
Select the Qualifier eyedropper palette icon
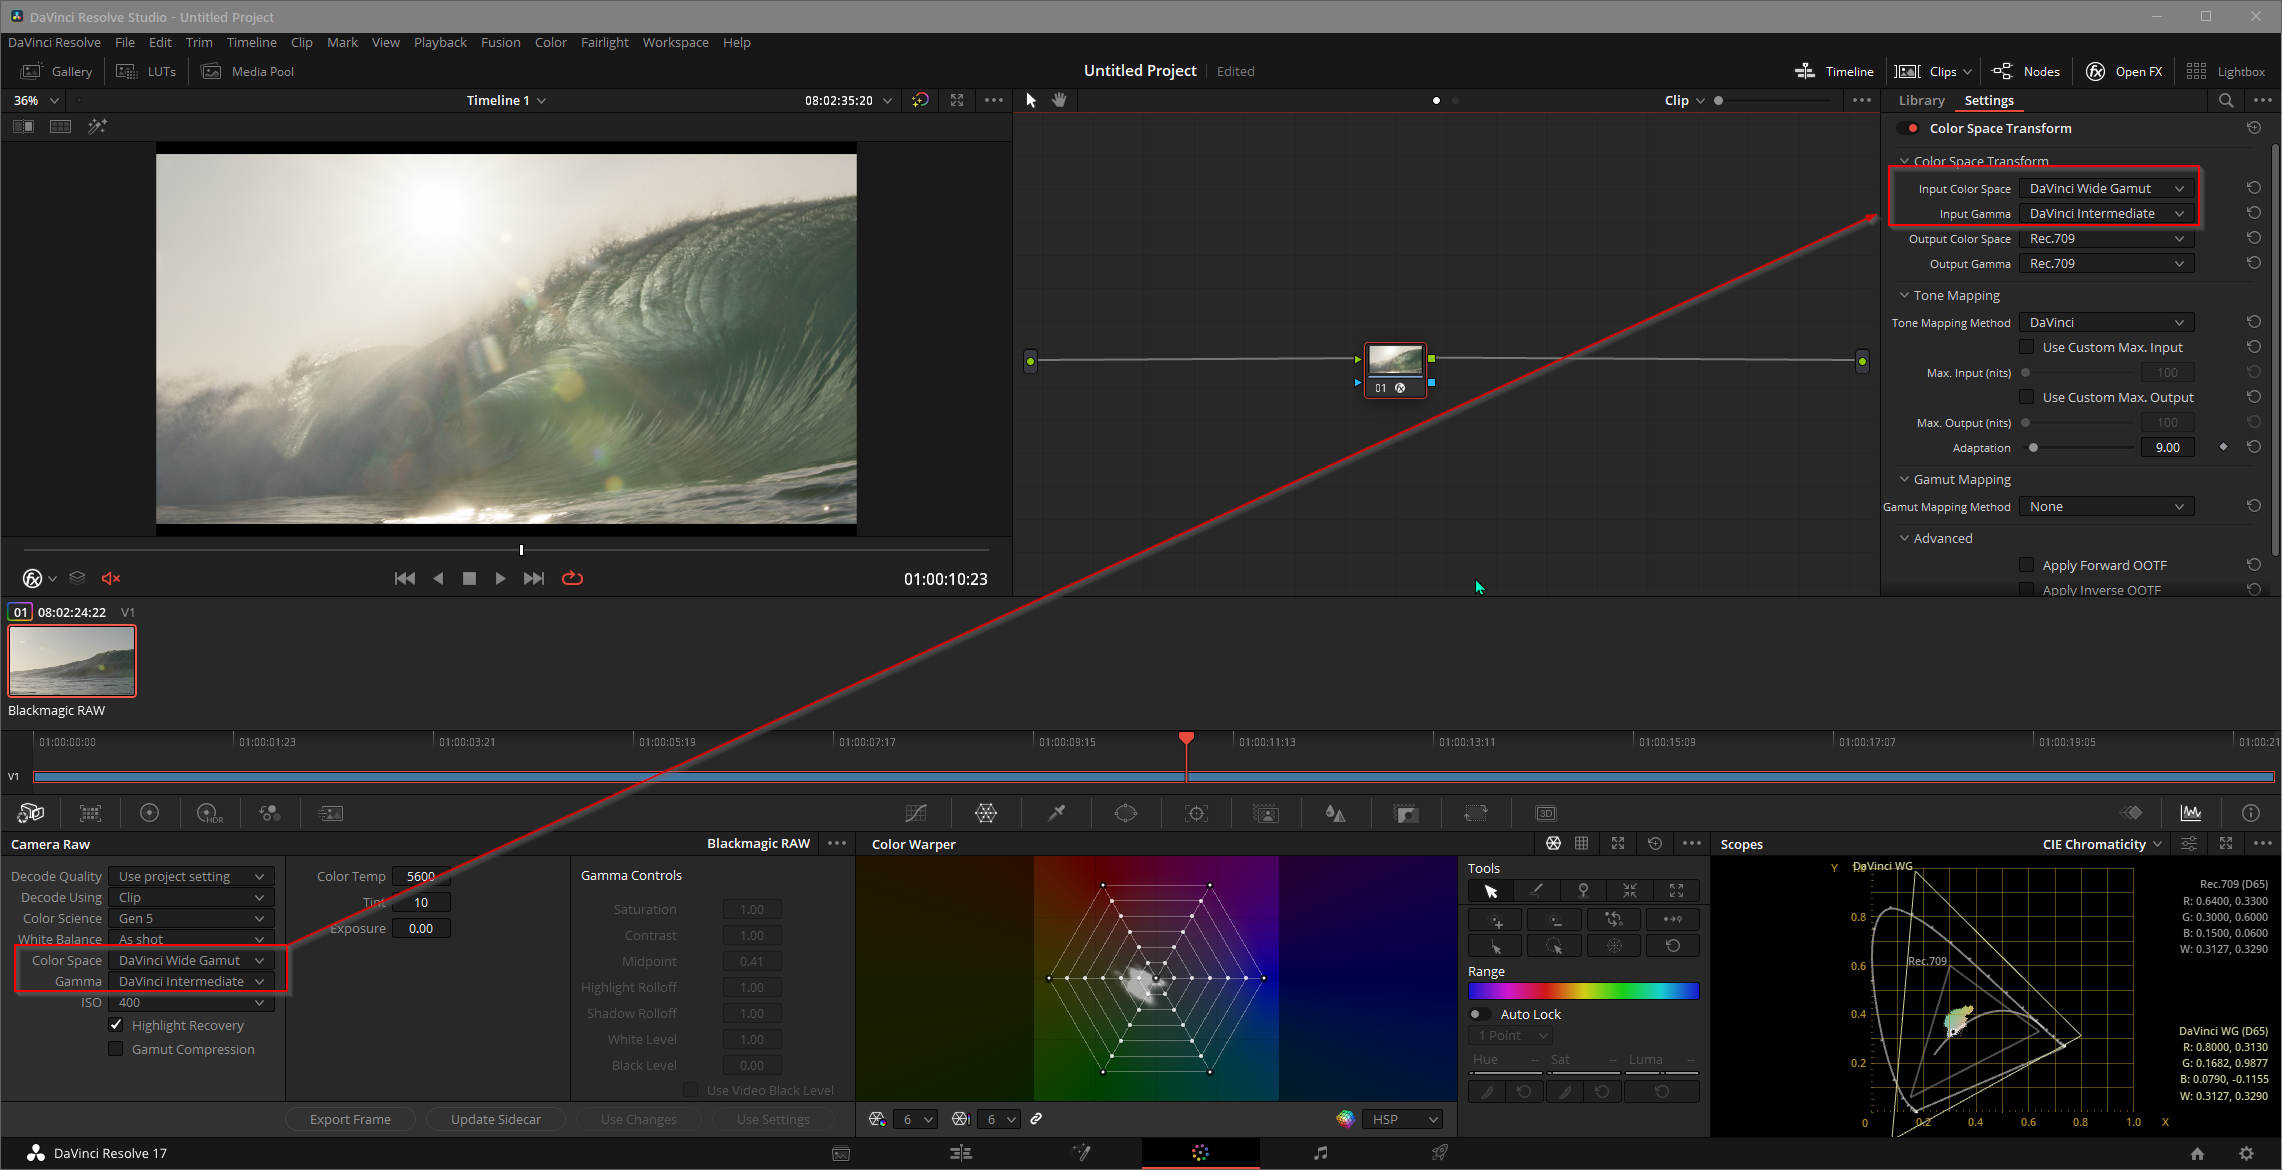click(1056, 813)
